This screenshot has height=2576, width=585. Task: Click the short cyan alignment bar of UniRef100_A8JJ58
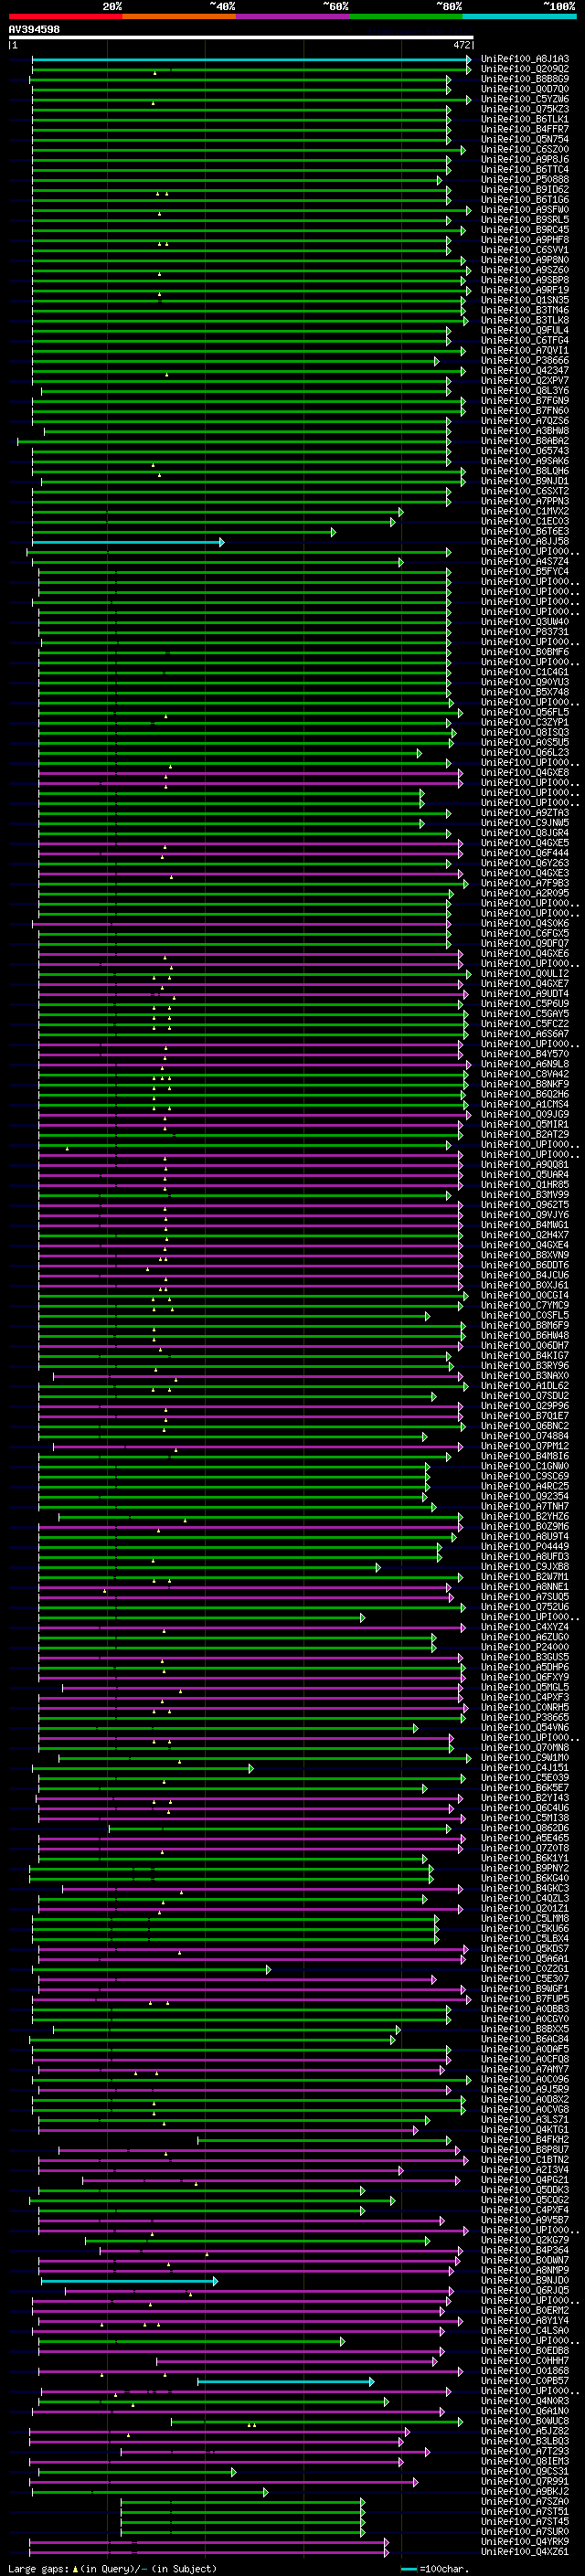(x=128, y=542)
